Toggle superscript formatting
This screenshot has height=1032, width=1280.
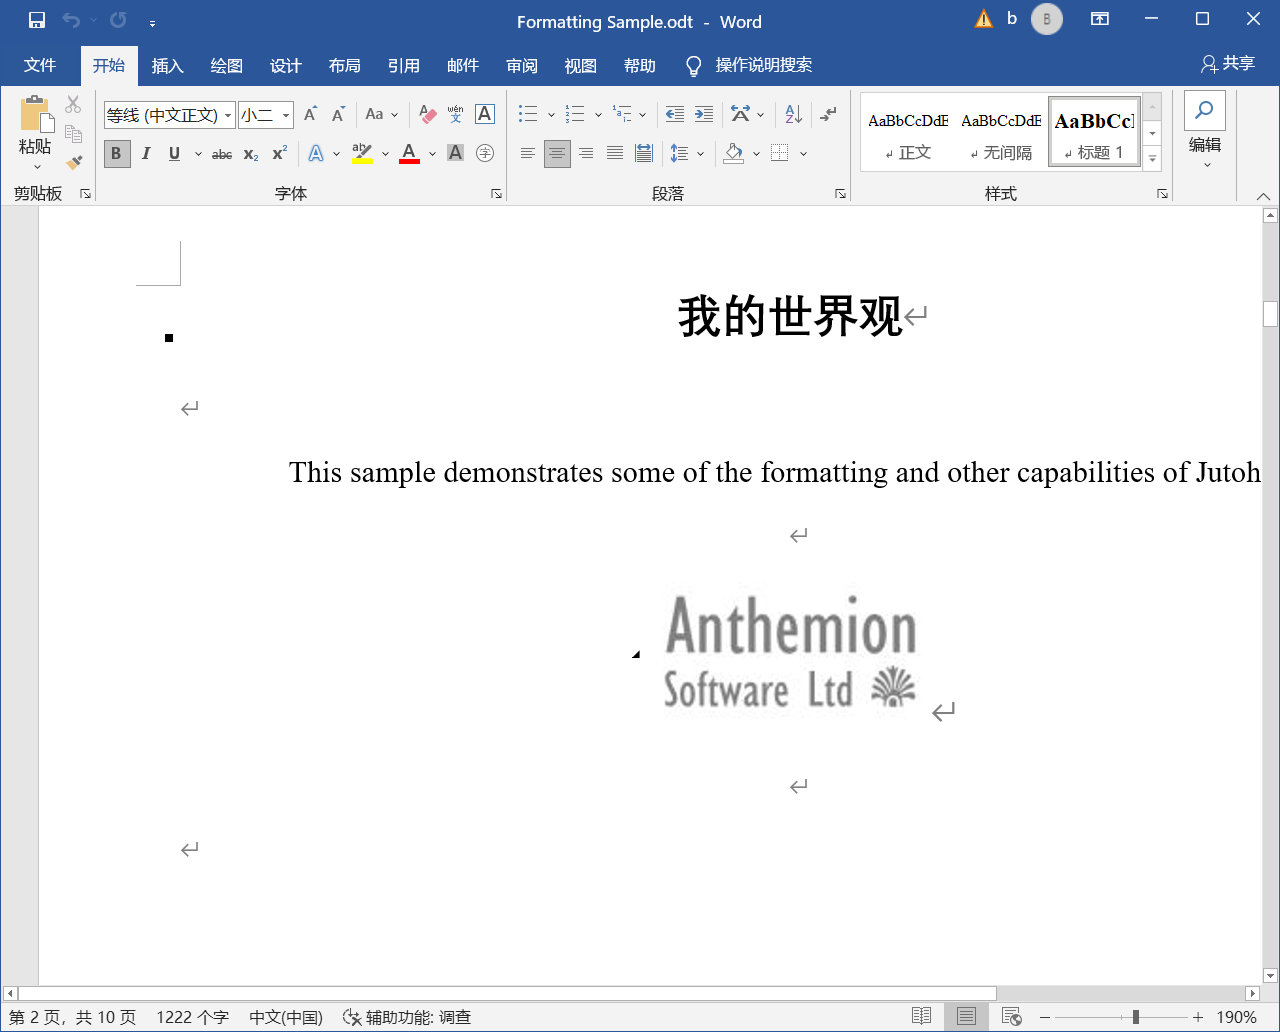280,153
